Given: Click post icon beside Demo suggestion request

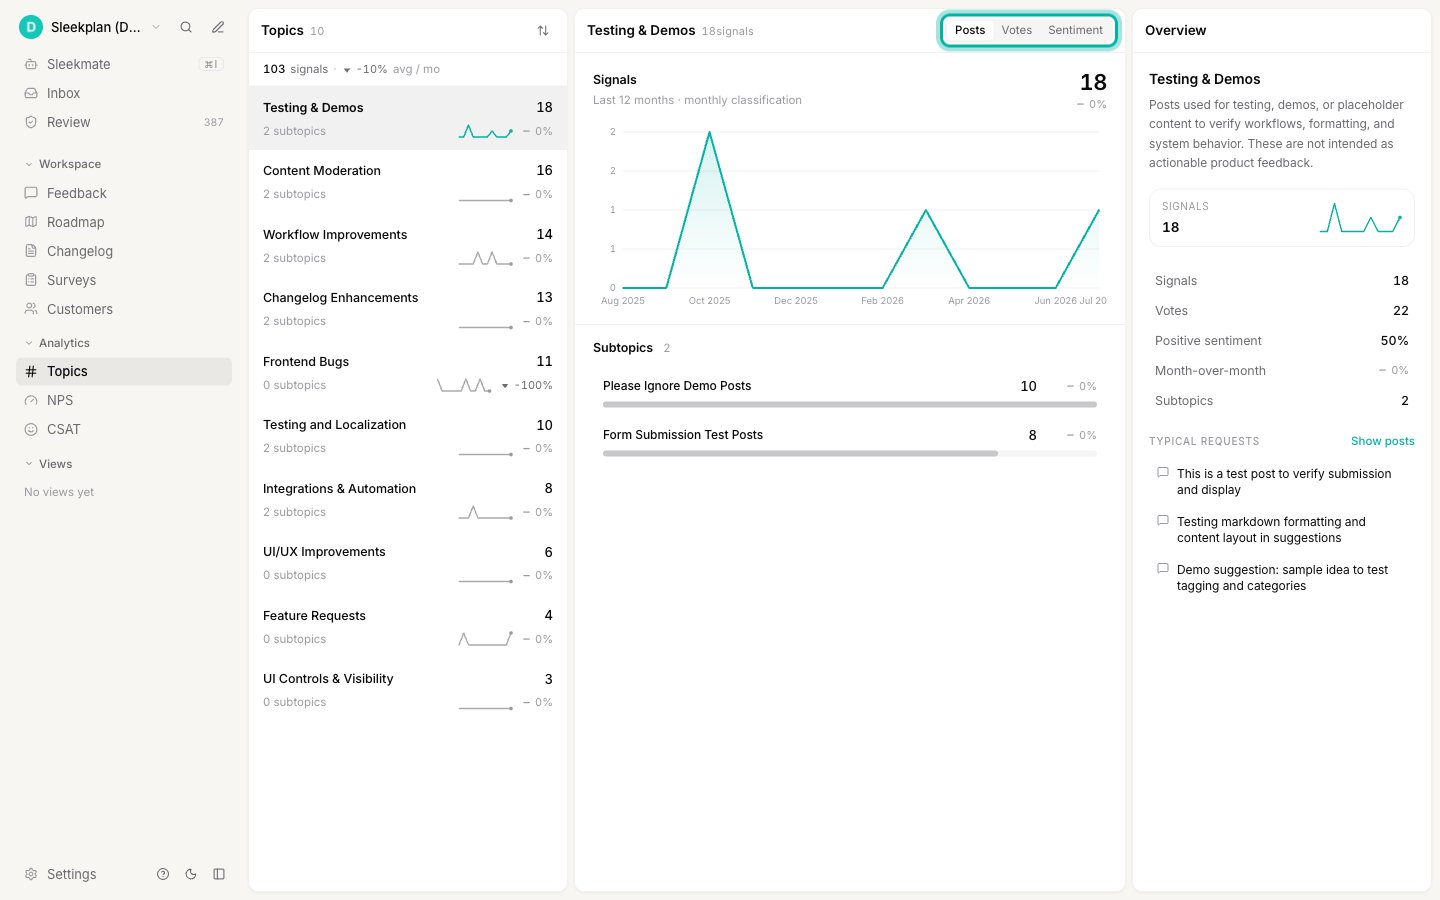Looking at the screenshot, I should [x=1162, y=568].
